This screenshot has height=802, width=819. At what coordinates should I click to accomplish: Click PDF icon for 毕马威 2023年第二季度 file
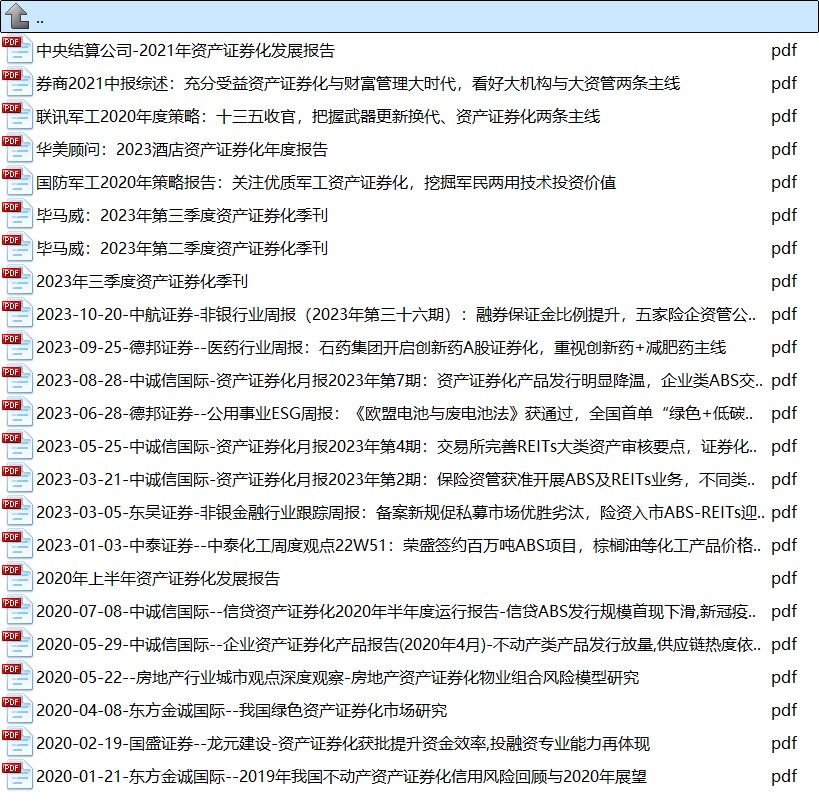[x=17, y=248]
